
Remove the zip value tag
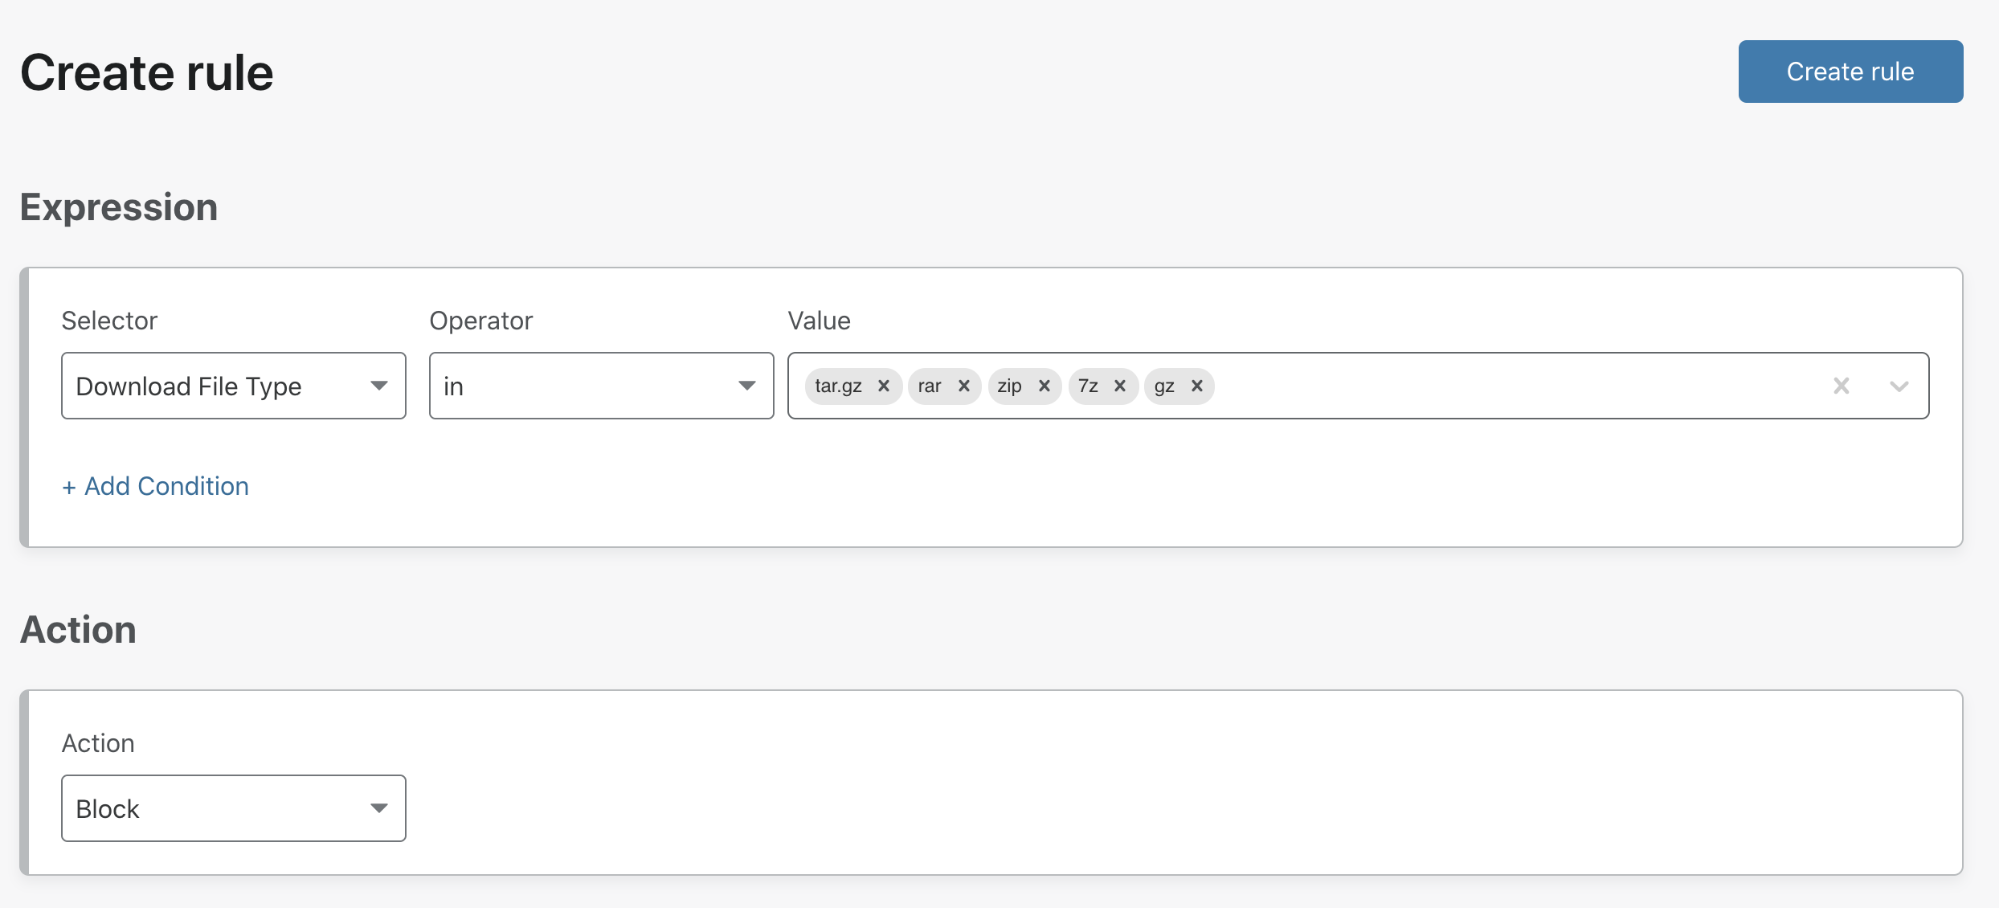pyautogui.click(x=1044, y=386)
